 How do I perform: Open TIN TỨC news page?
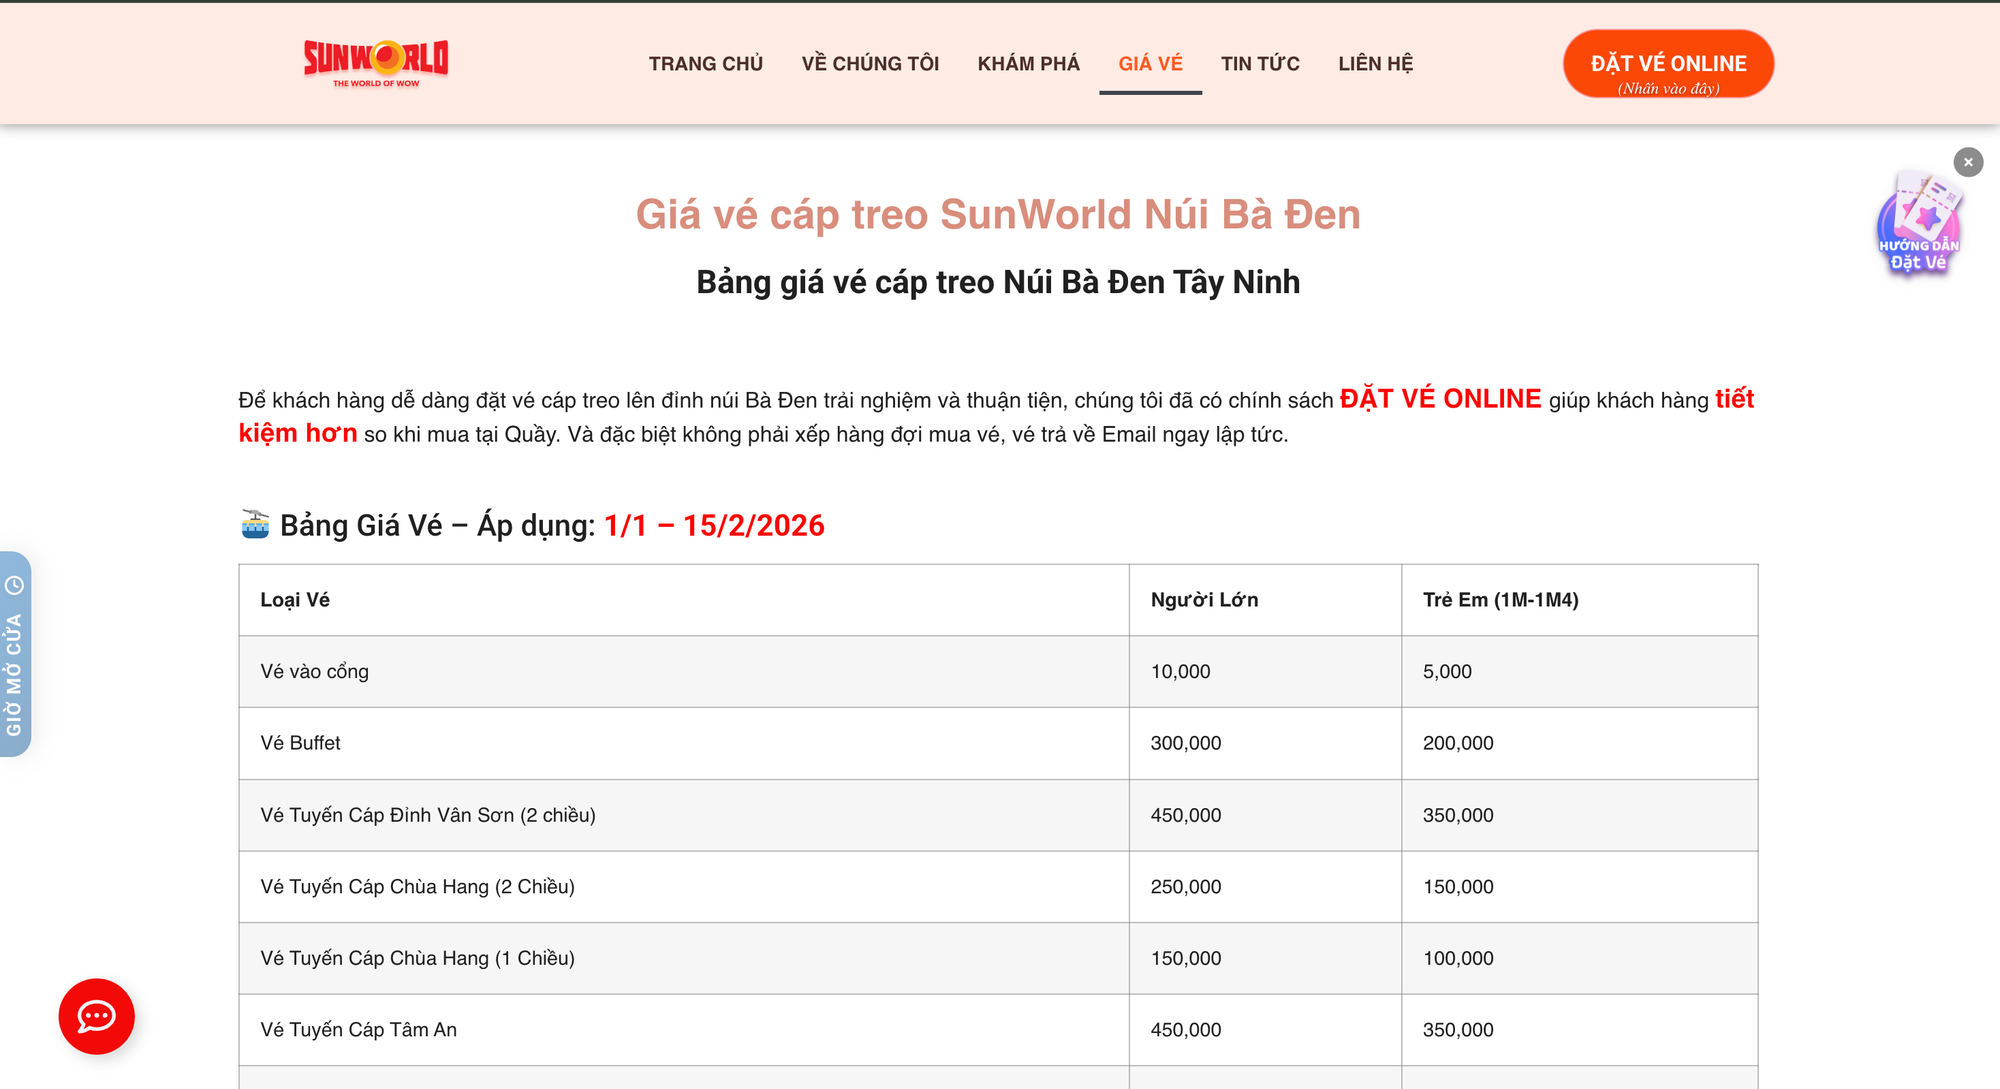point(1259,63)
